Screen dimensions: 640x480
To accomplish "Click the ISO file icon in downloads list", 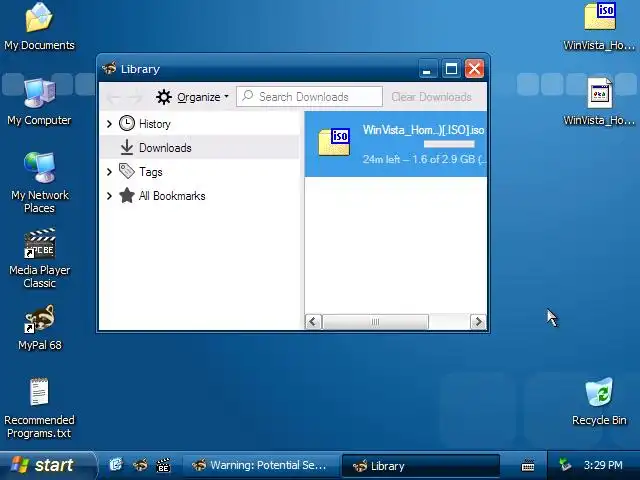I will click(334, 142).
